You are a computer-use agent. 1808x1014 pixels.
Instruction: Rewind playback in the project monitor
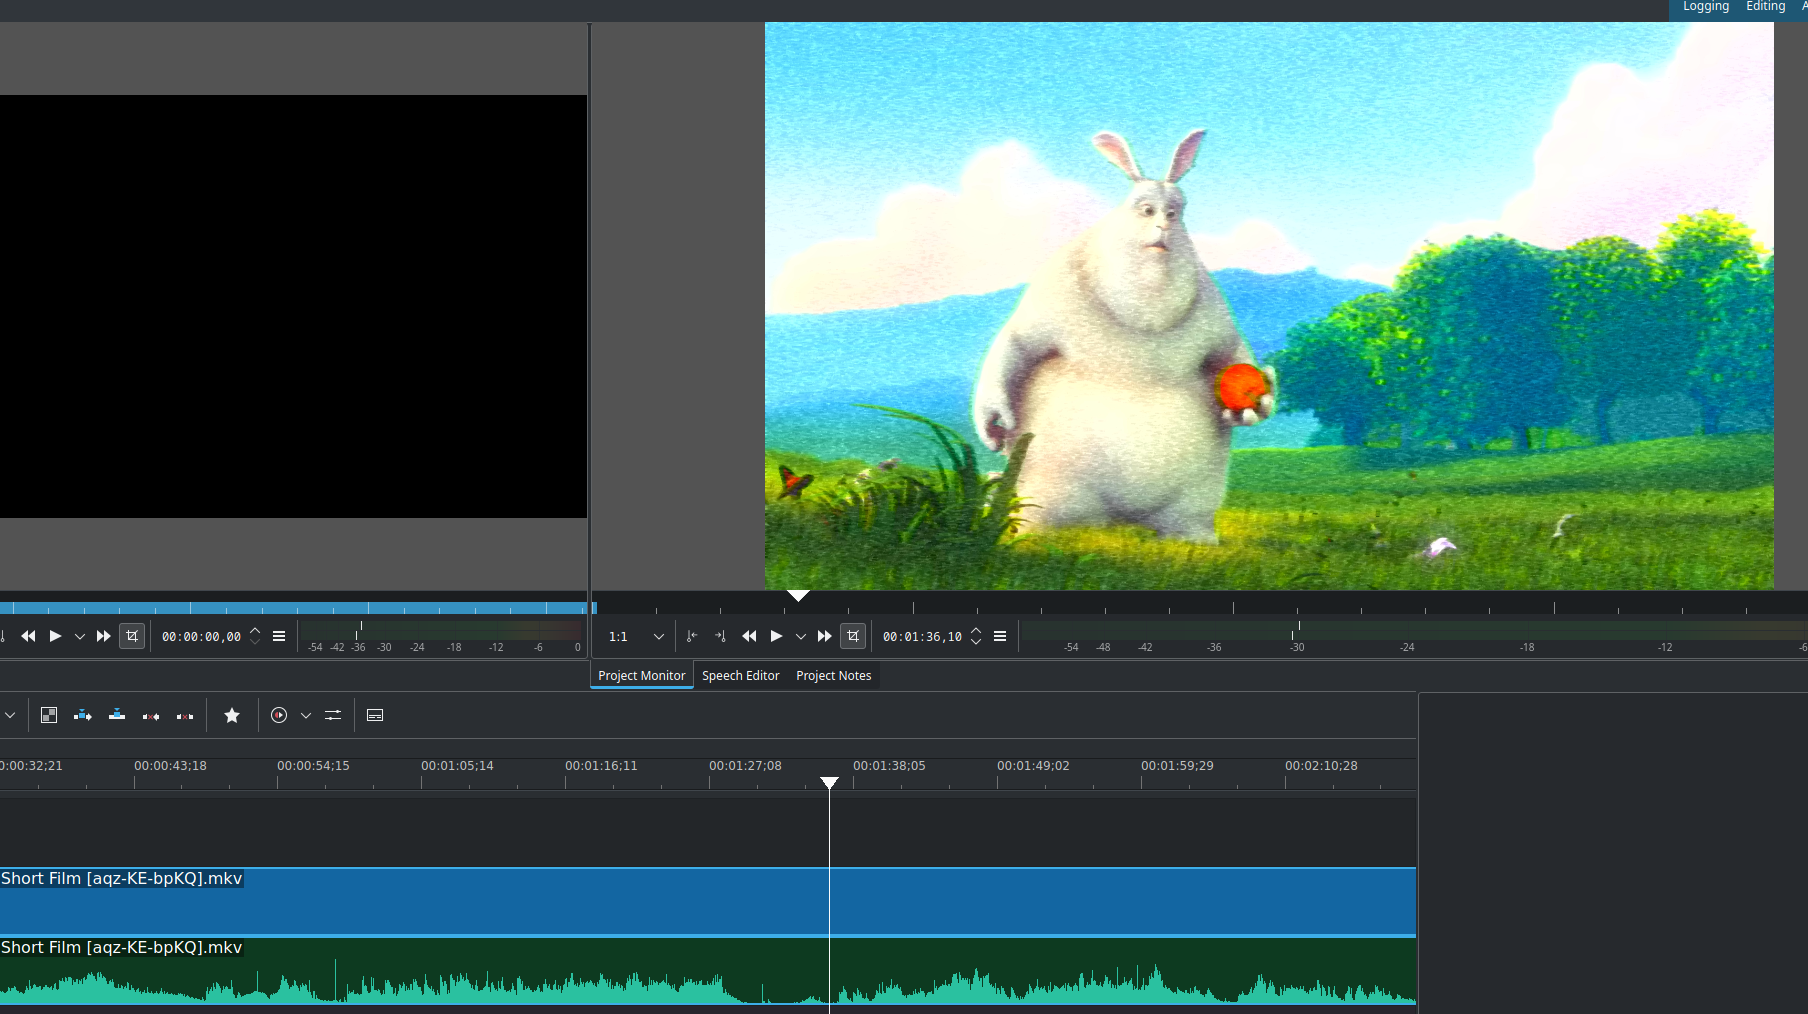[749, 636]
